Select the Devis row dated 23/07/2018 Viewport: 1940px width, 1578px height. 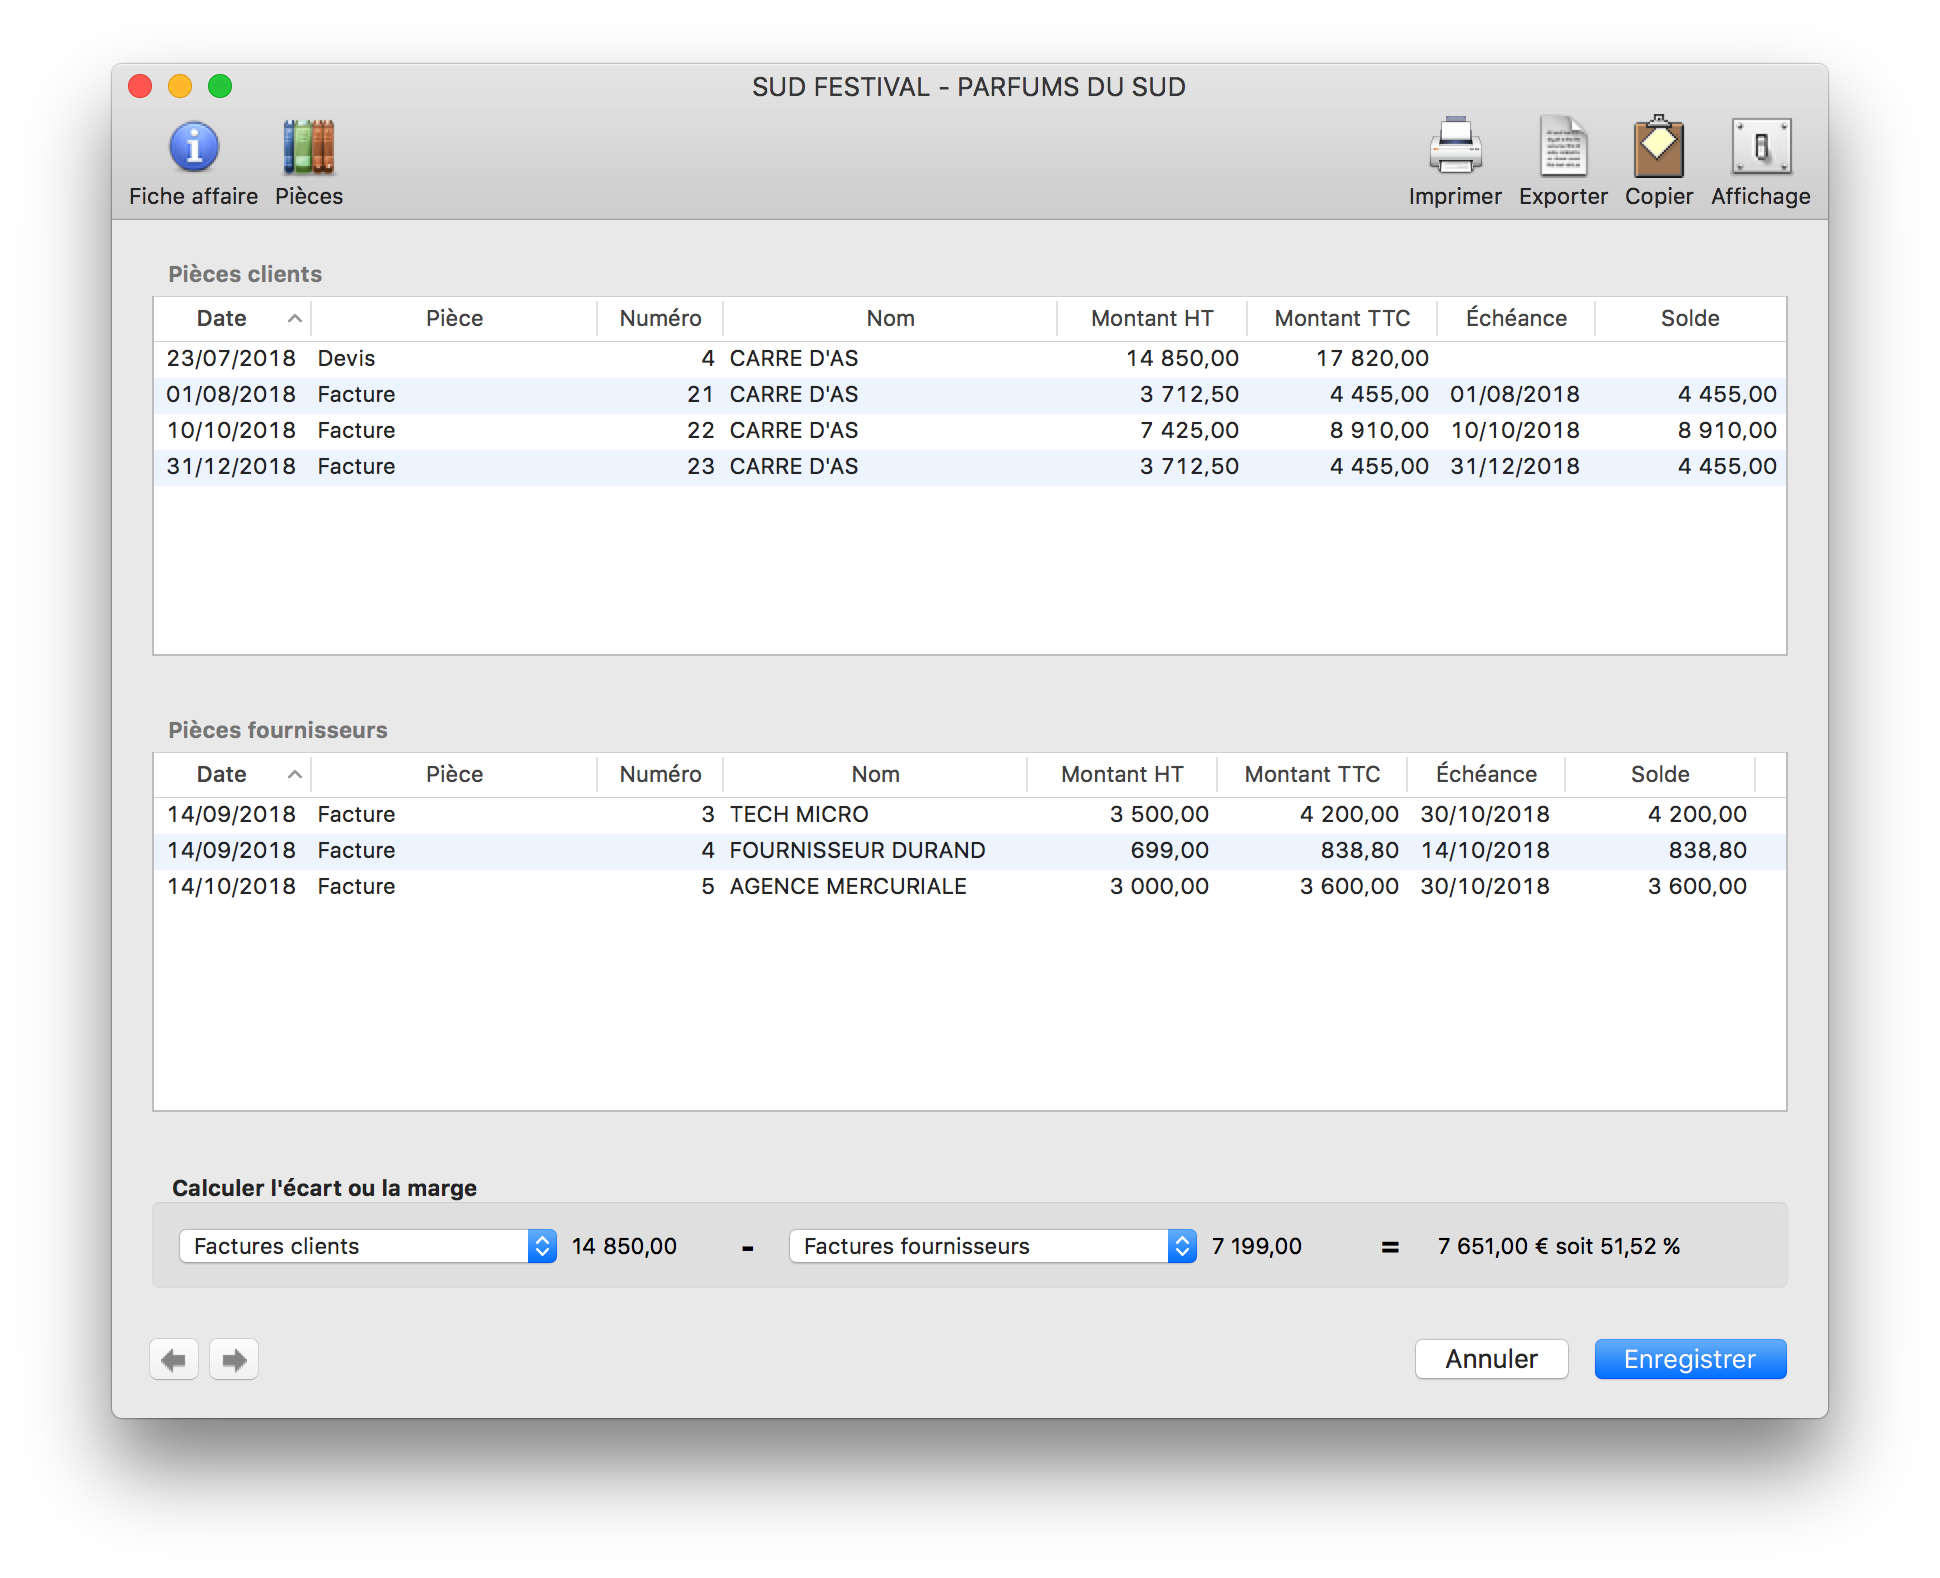(970, 359)
